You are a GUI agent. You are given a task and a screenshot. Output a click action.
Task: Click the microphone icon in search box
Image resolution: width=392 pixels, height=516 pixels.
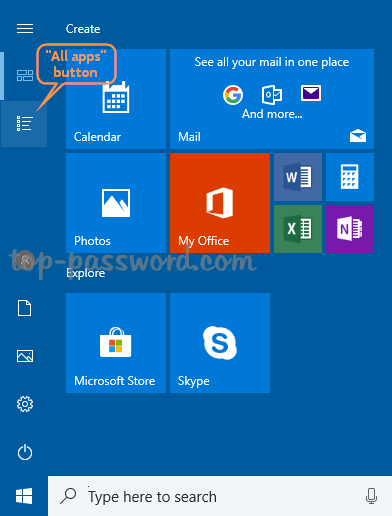pos(371,496)
